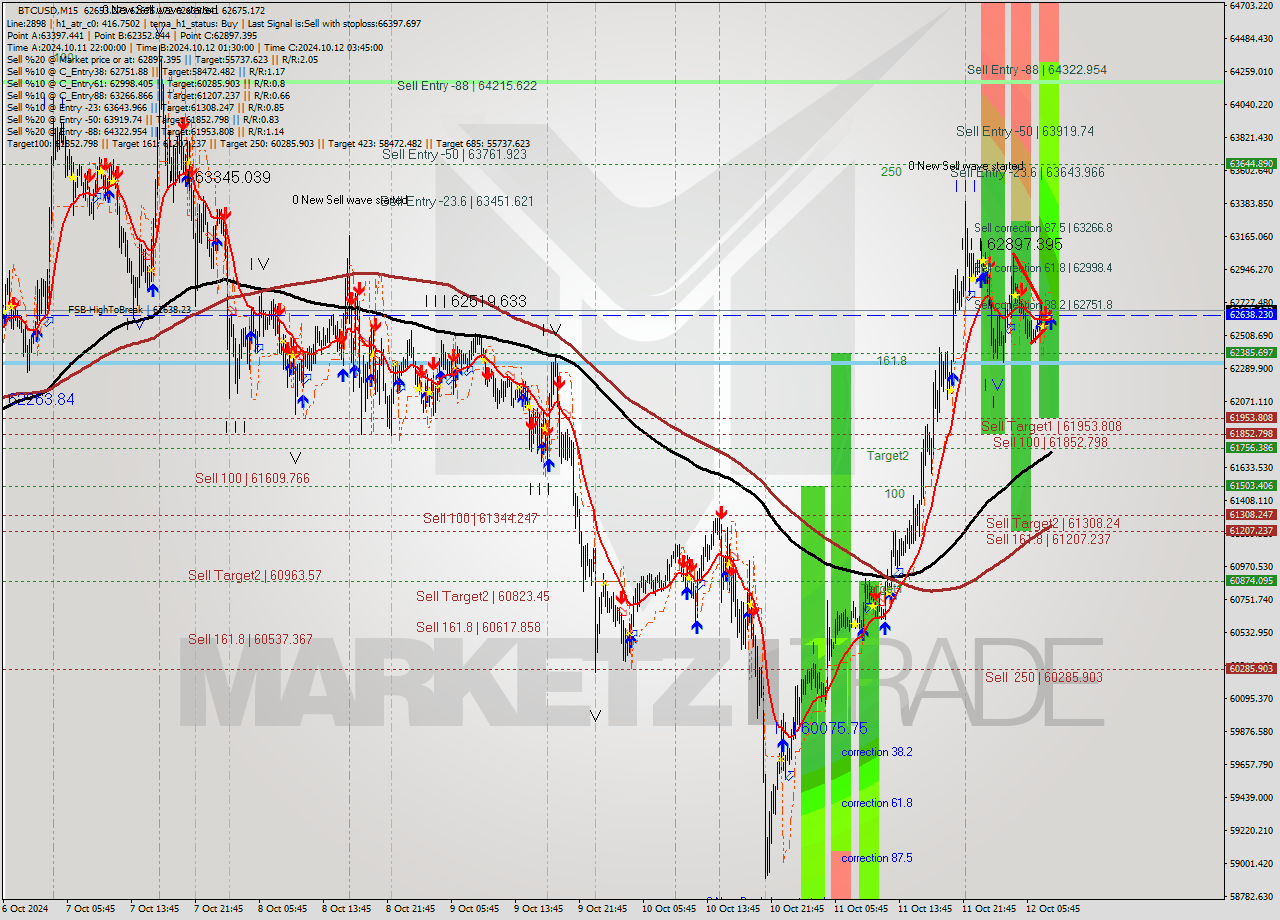Select the green 61756.386 price axis tag
1280x920 pixels.
pos(1251,447)
